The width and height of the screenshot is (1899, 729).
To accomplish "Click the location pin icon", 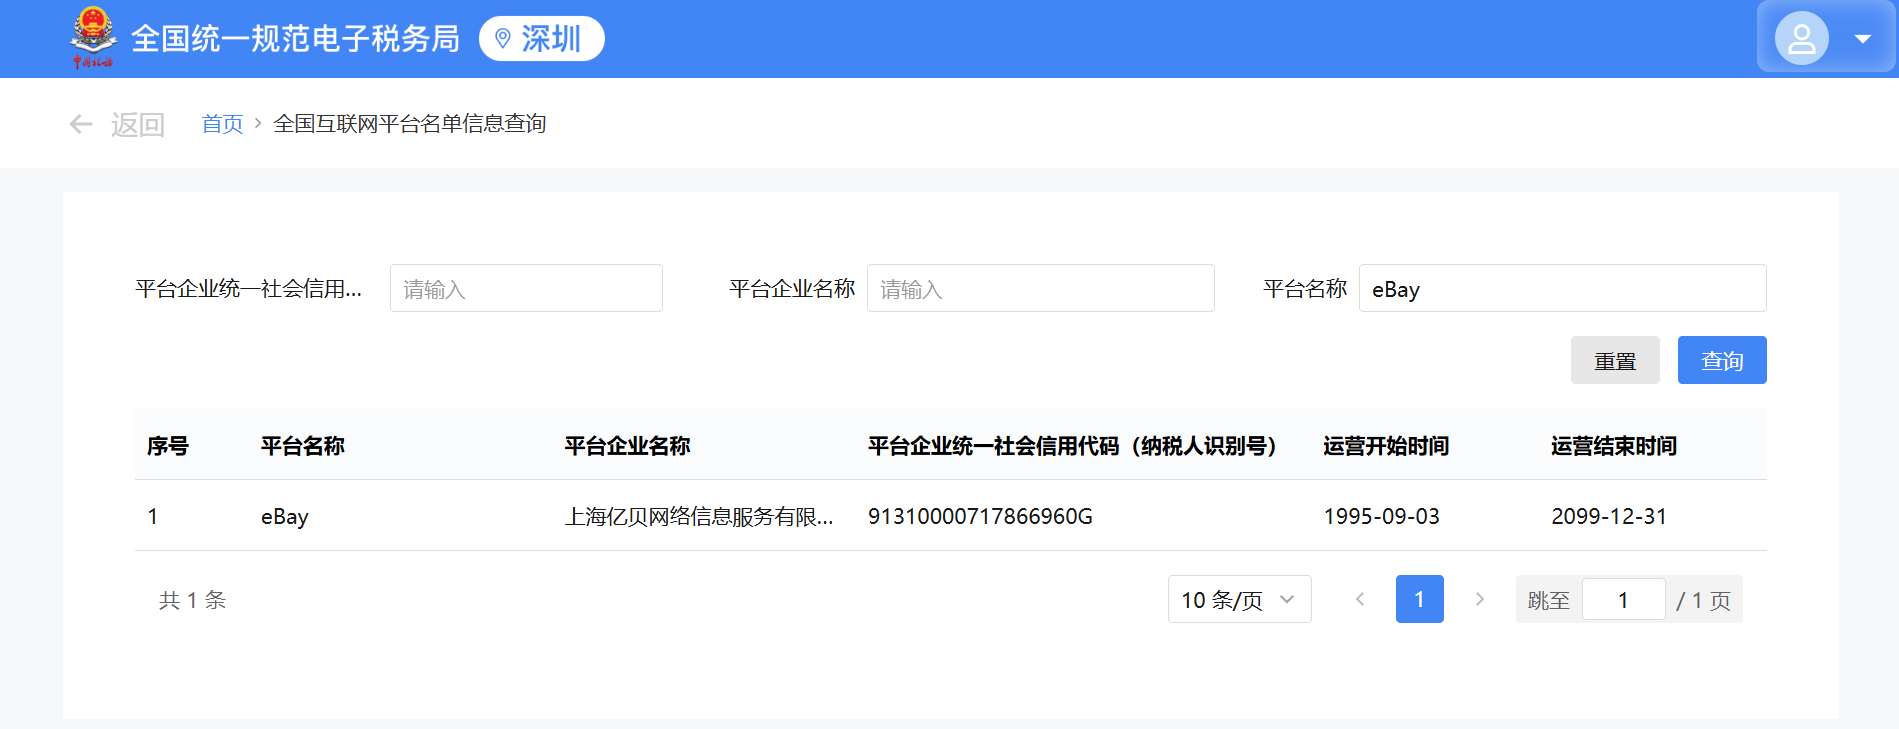I will tap(503, 39).
